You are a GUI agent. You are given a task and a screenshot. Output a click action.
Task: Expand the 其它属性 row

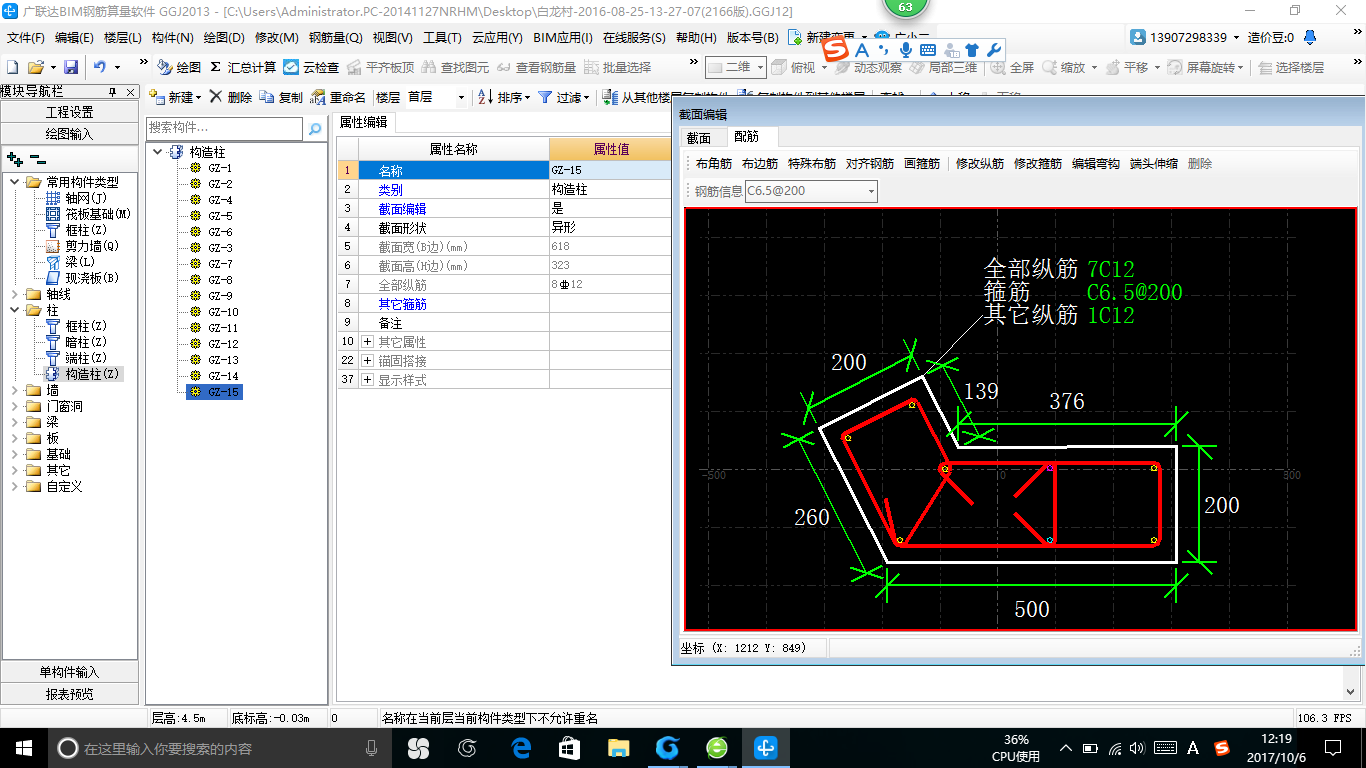coord(367,342)
